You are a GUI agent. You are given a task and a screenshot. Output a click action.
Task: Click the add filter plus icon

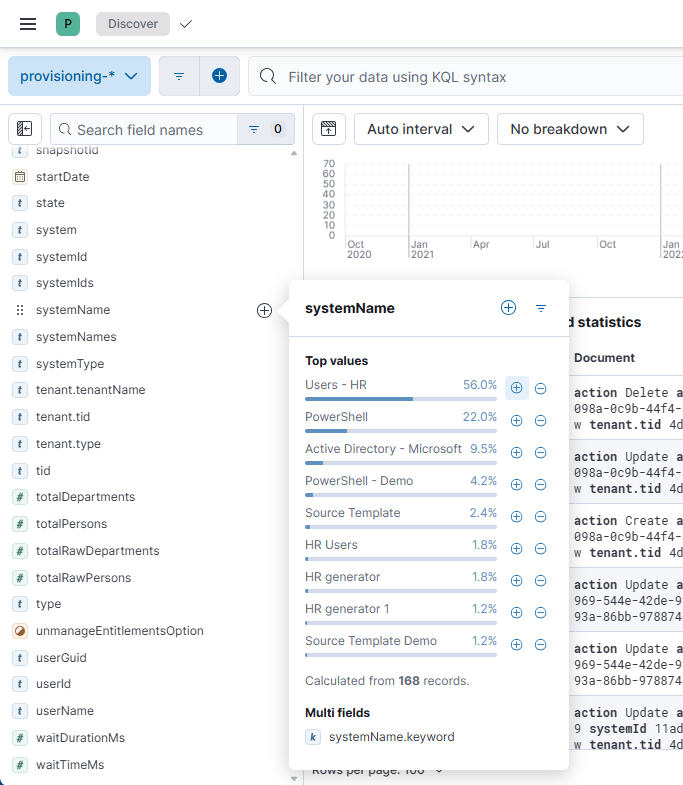(x=219, y=76)
